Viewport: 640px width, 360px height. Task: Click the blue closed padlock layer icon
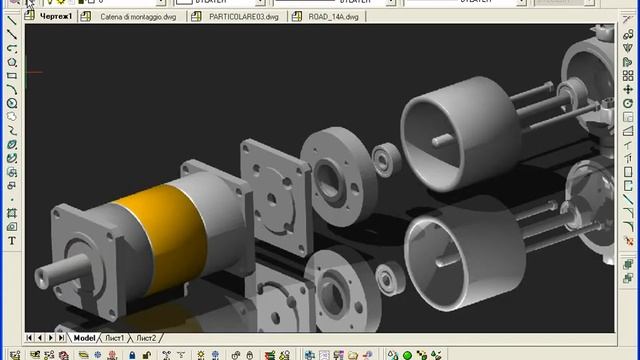pos(132,355)
